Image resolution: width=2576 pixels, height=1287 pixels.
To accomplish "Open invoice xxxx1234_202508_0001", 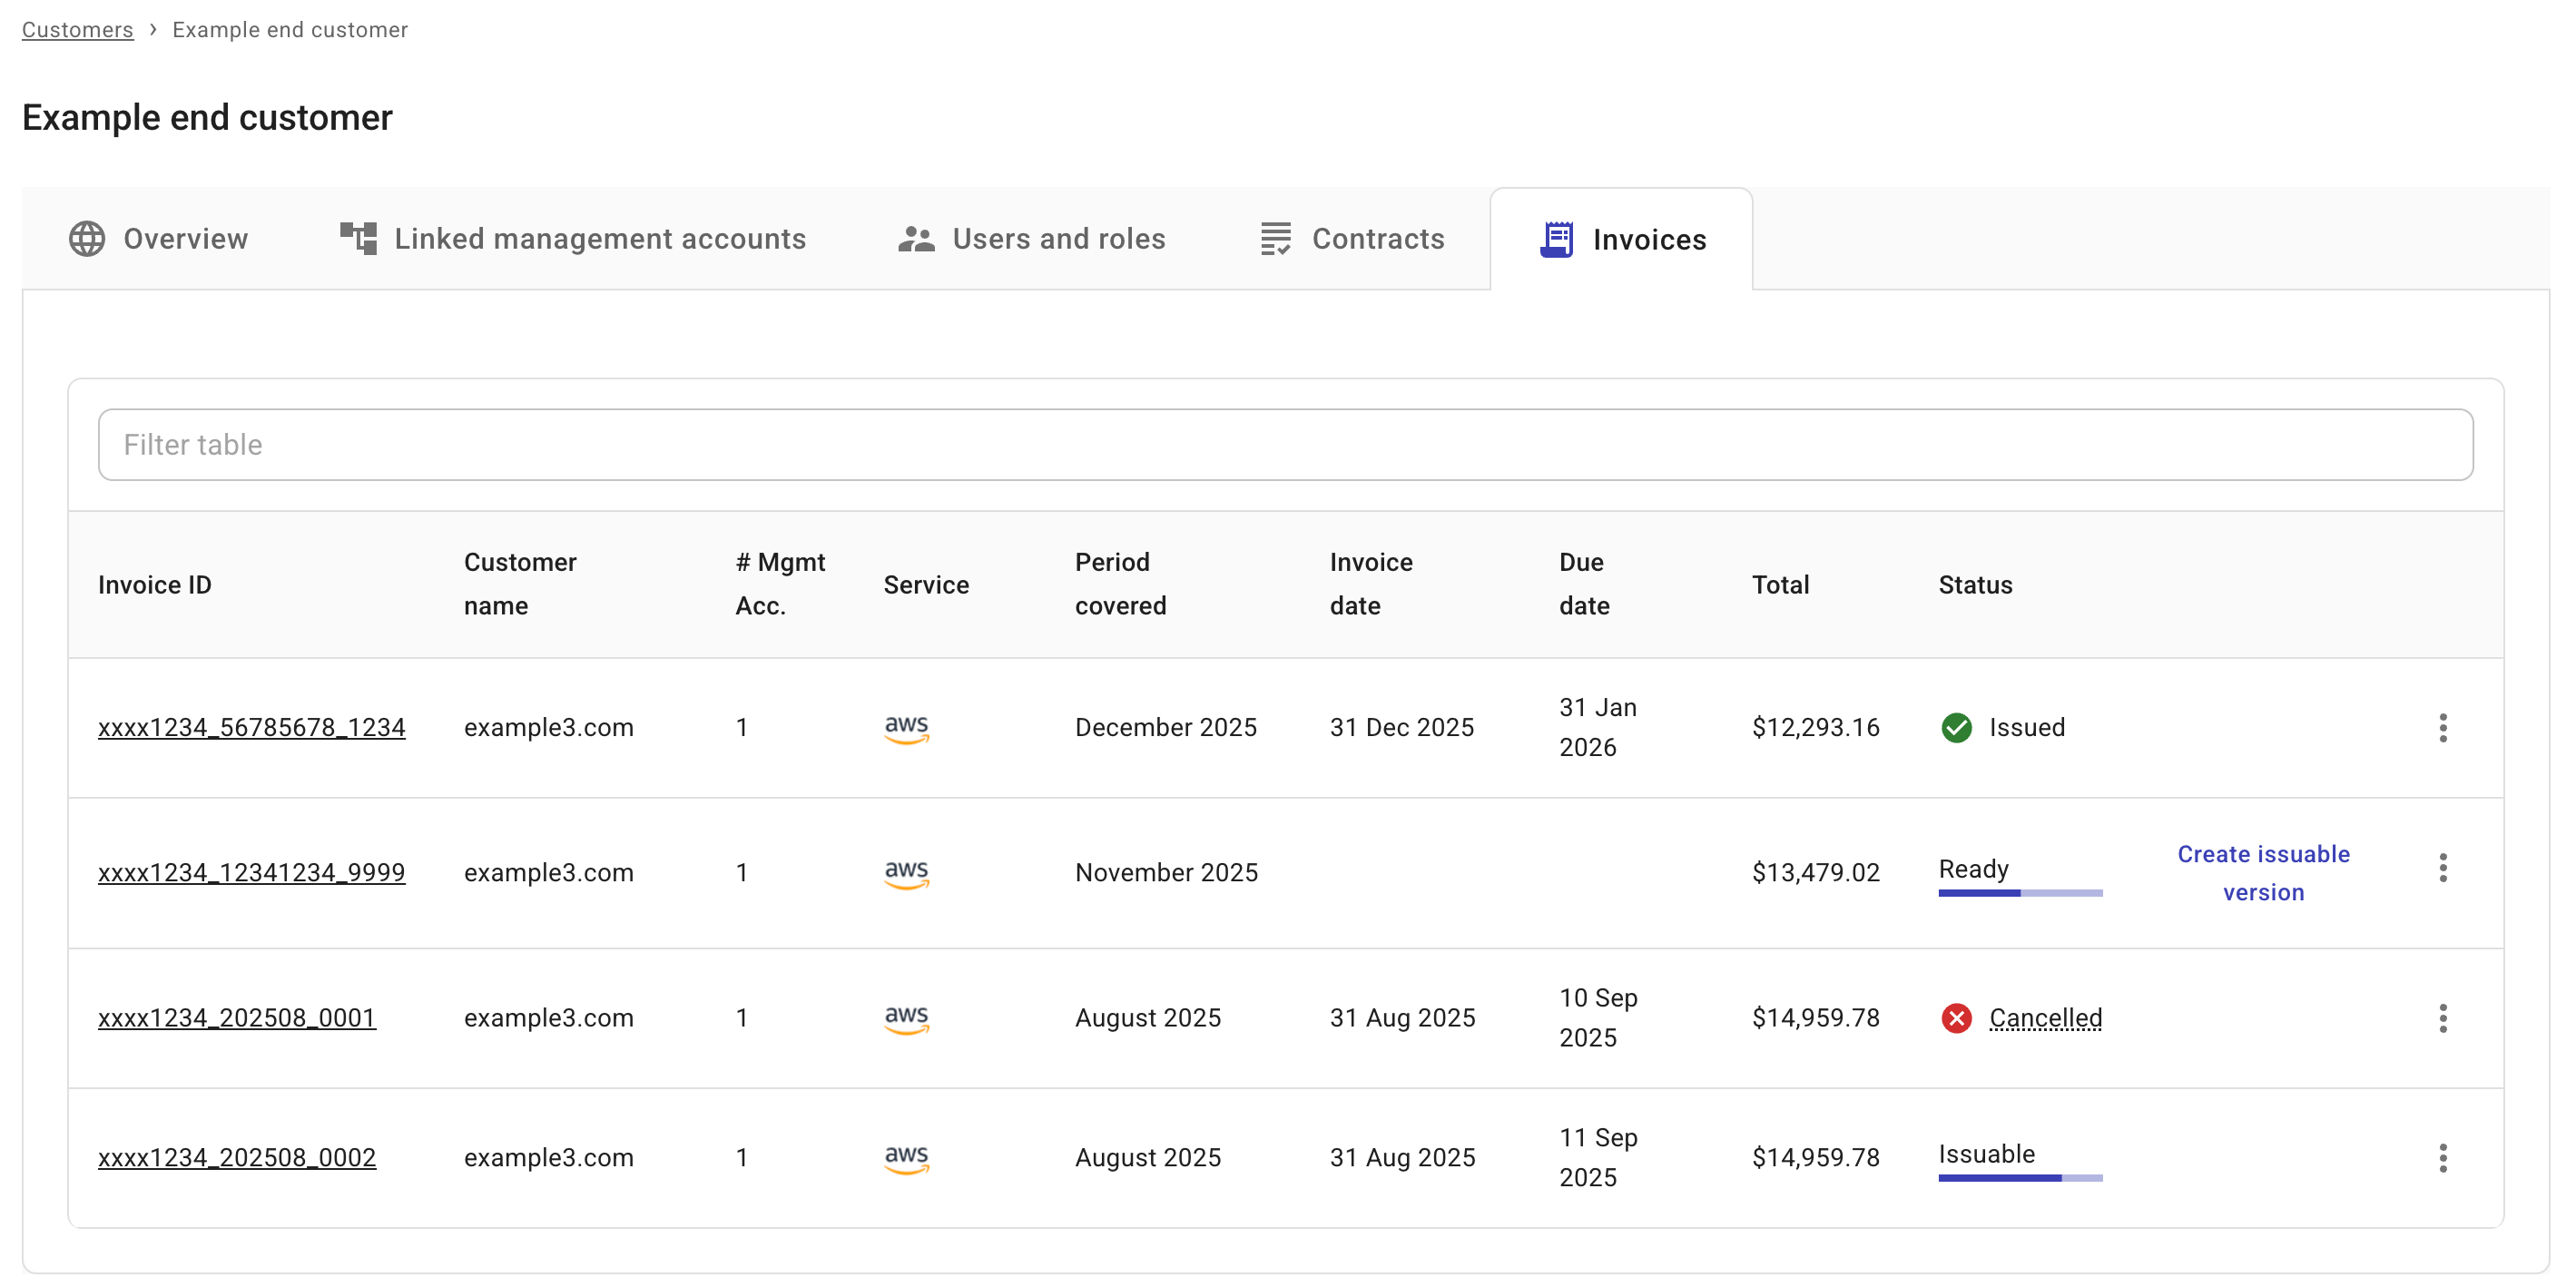I will (x=237, y=1018).
